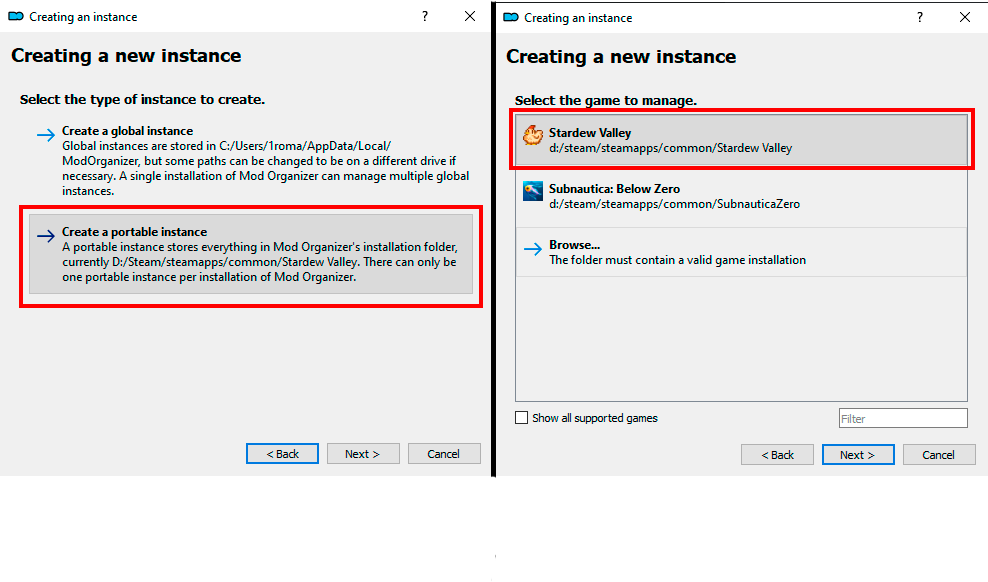Viewport: 988px width, 582px height.
Task: Click the Stardew Valley chicken game icon
Action: point(532,135)
